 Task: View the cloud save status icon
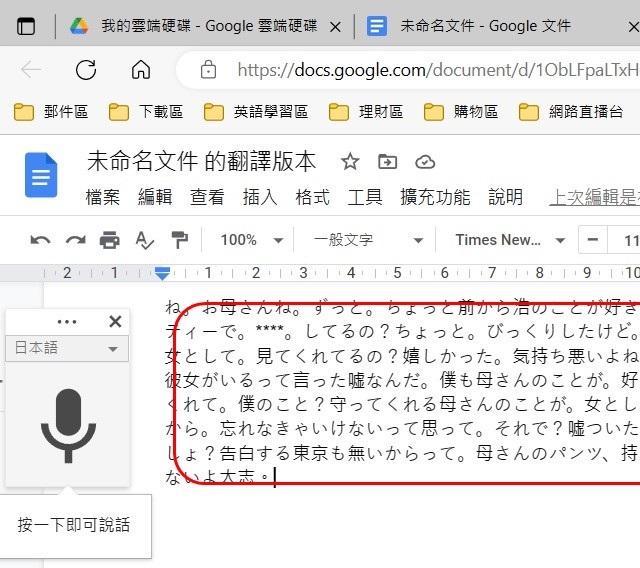425,162
